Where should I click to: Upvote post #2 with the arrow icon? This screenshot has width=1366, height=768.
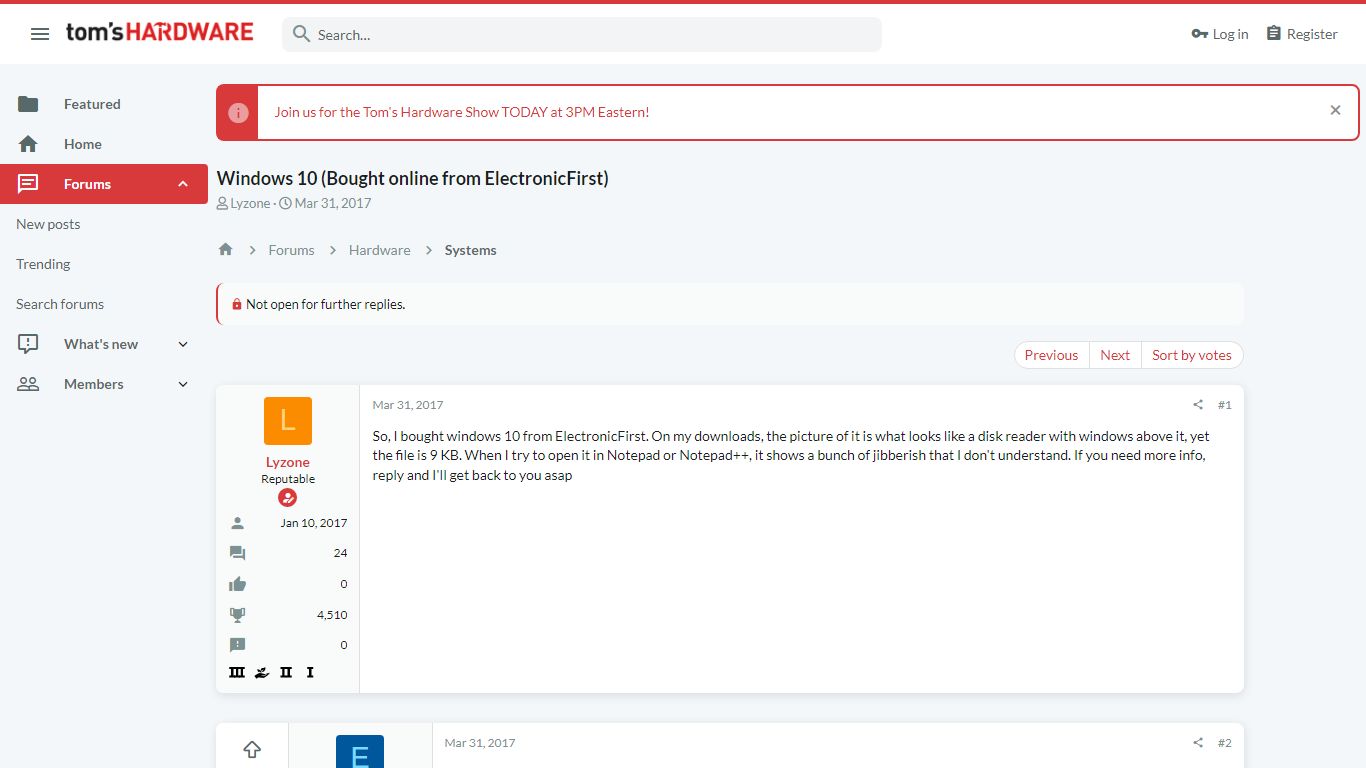pos(252,749)
